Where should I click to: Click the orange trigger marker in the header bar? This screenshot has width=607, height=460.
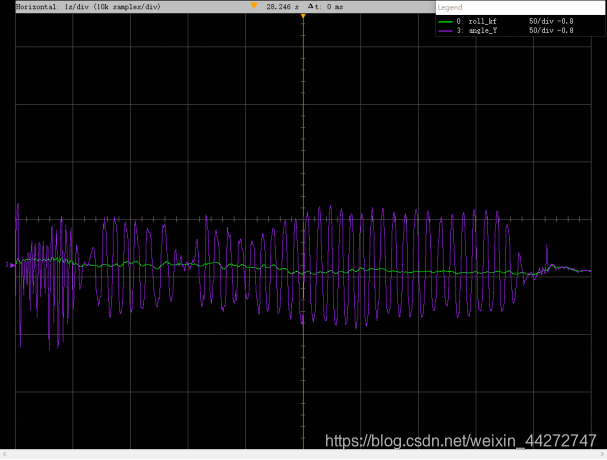[x=254, y=5]
